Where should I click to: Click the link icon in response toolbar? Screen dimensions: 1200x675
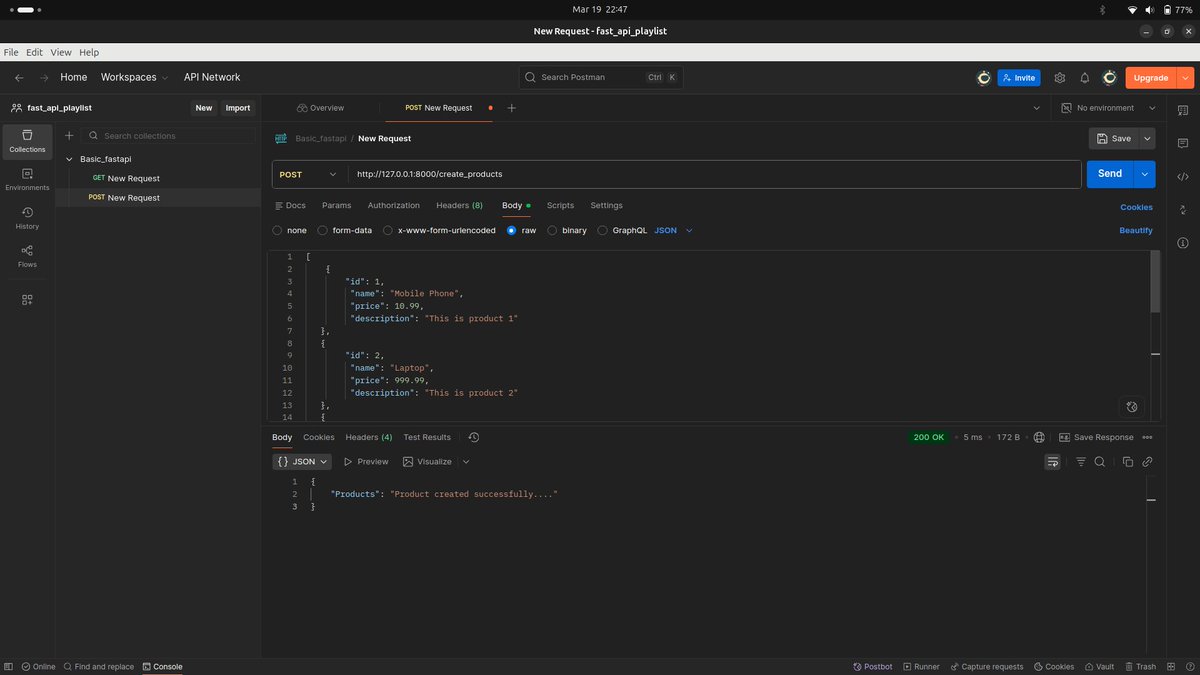click(1147, 462)
